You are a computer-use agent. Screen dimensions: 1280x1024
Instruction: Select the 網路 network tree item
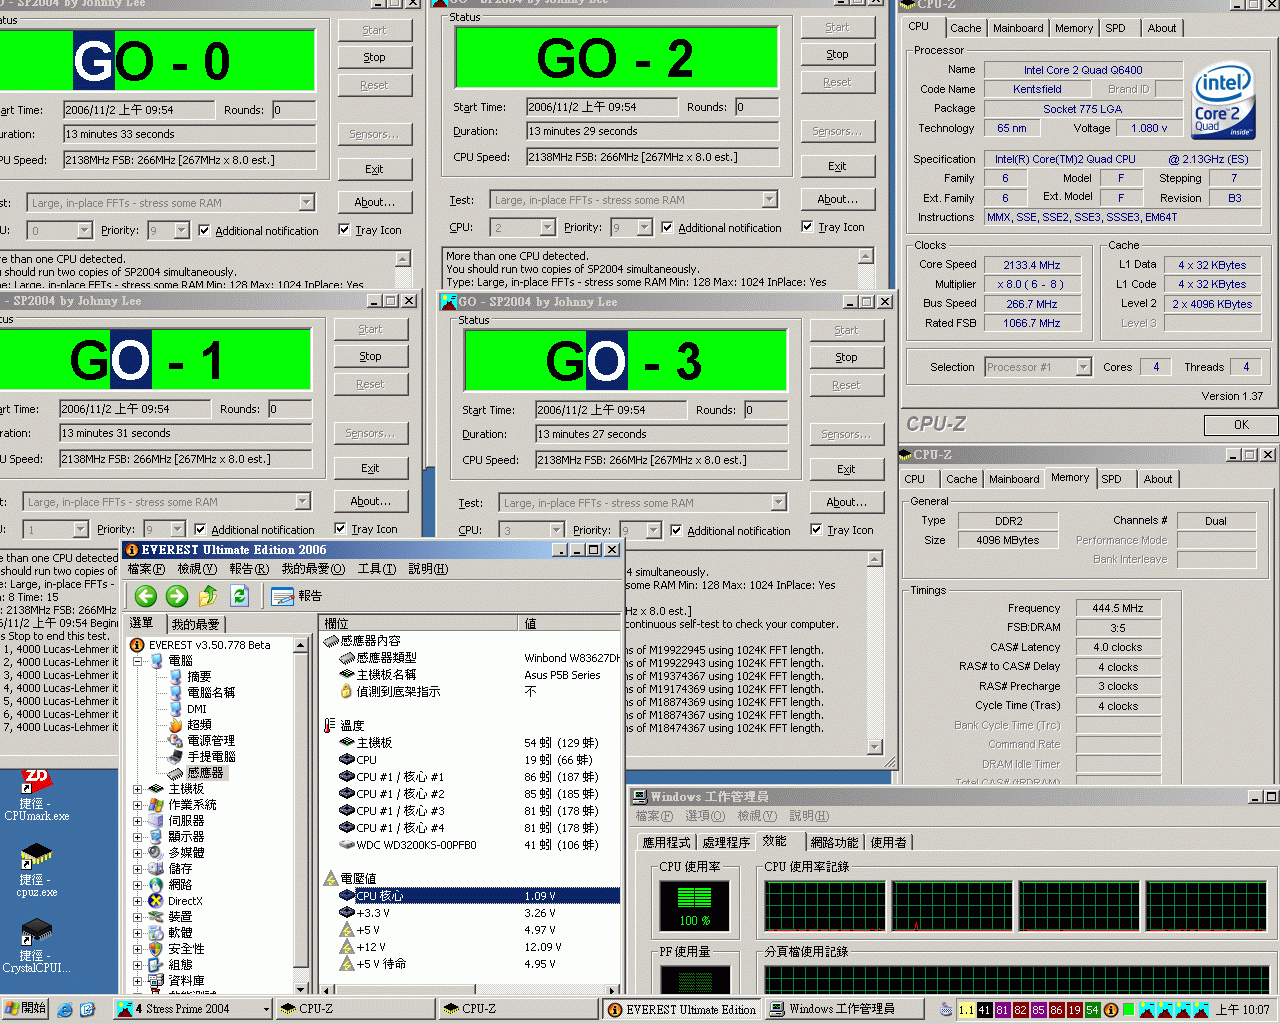point(180,885)
